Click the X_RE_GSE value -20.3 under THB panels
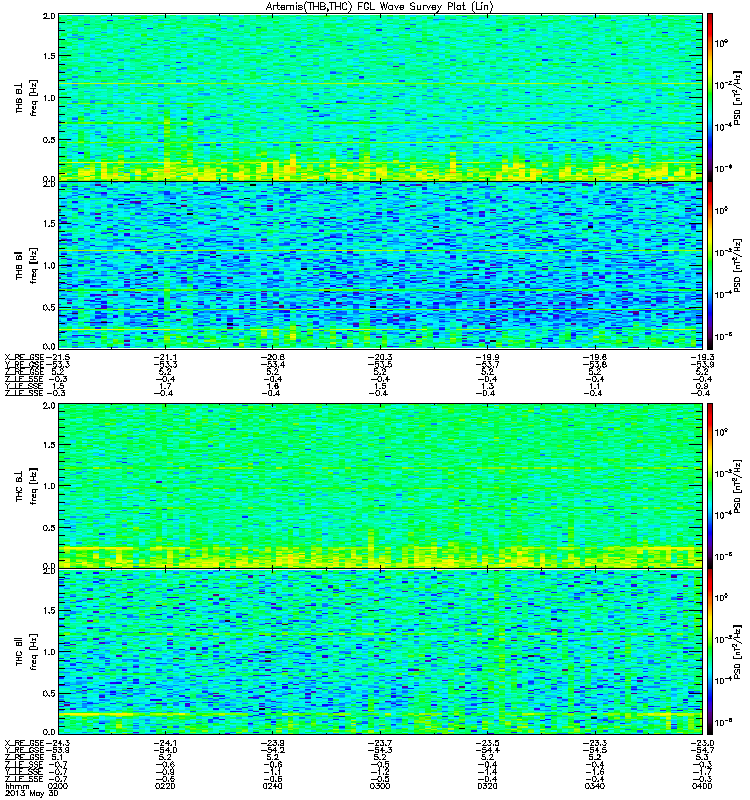 point(380,357)
